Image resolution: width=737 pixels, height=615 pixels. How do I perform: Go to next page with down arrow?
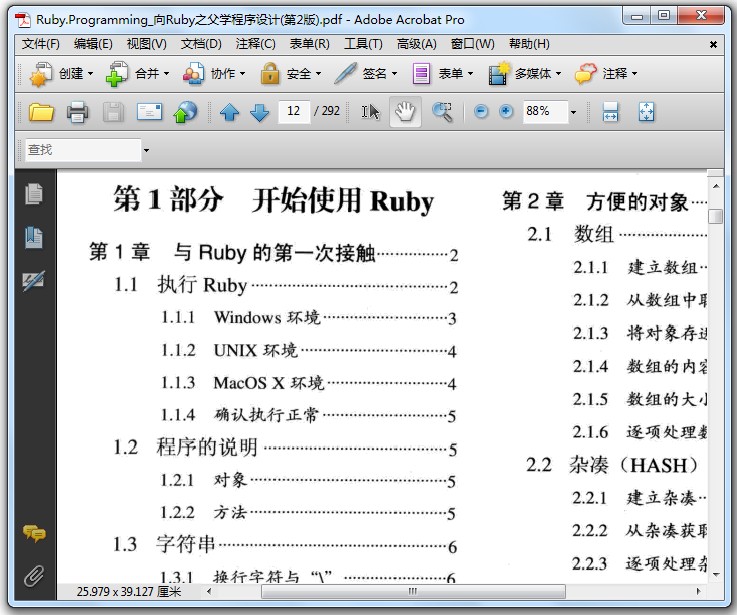click(259, 112)
